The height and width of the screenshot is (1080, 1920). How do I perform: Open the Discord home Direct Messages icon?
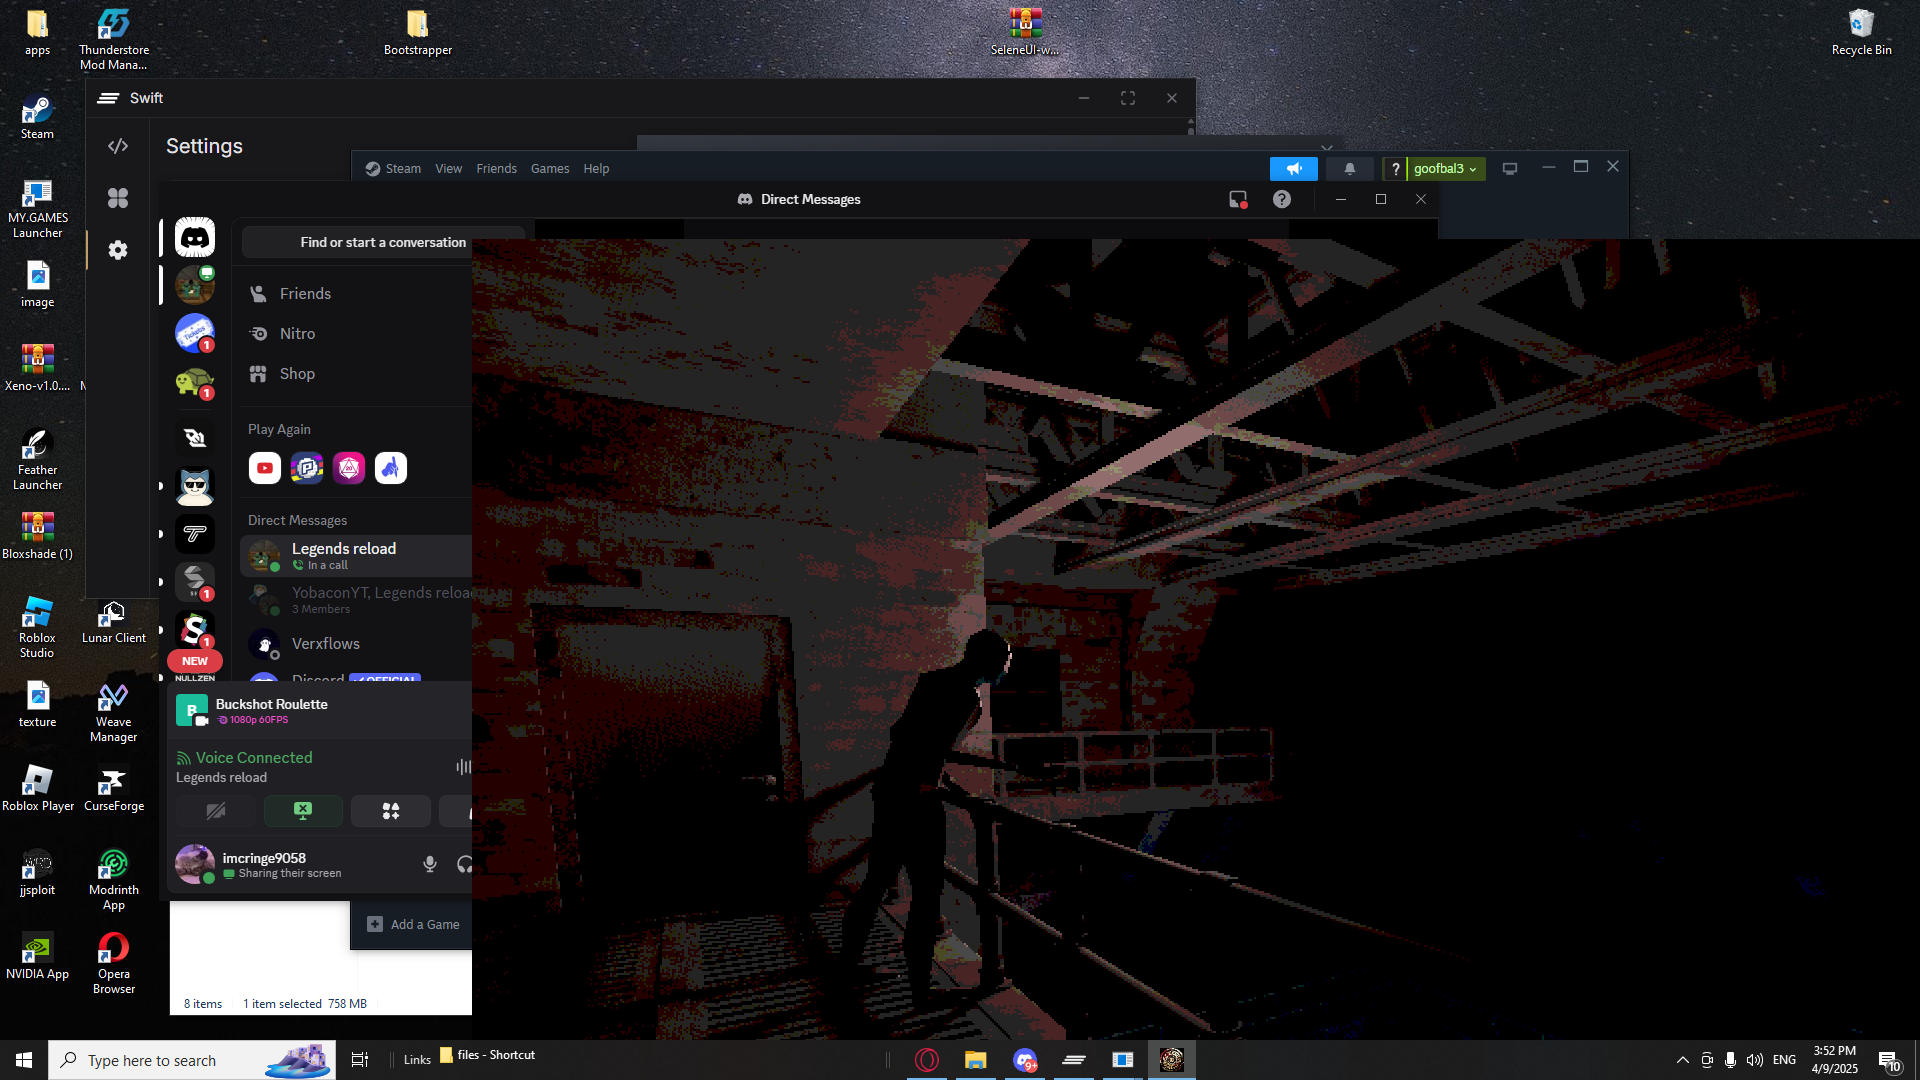[x=195, y=238]
